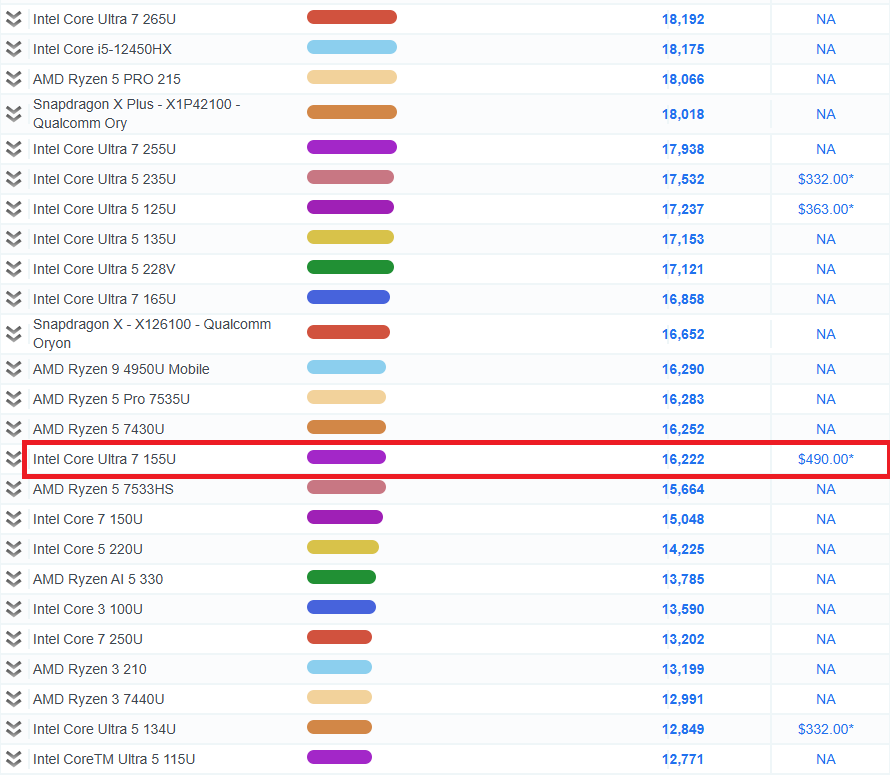
Task: Click the red score bar for Ultra 7 265U
Action: 352,17
